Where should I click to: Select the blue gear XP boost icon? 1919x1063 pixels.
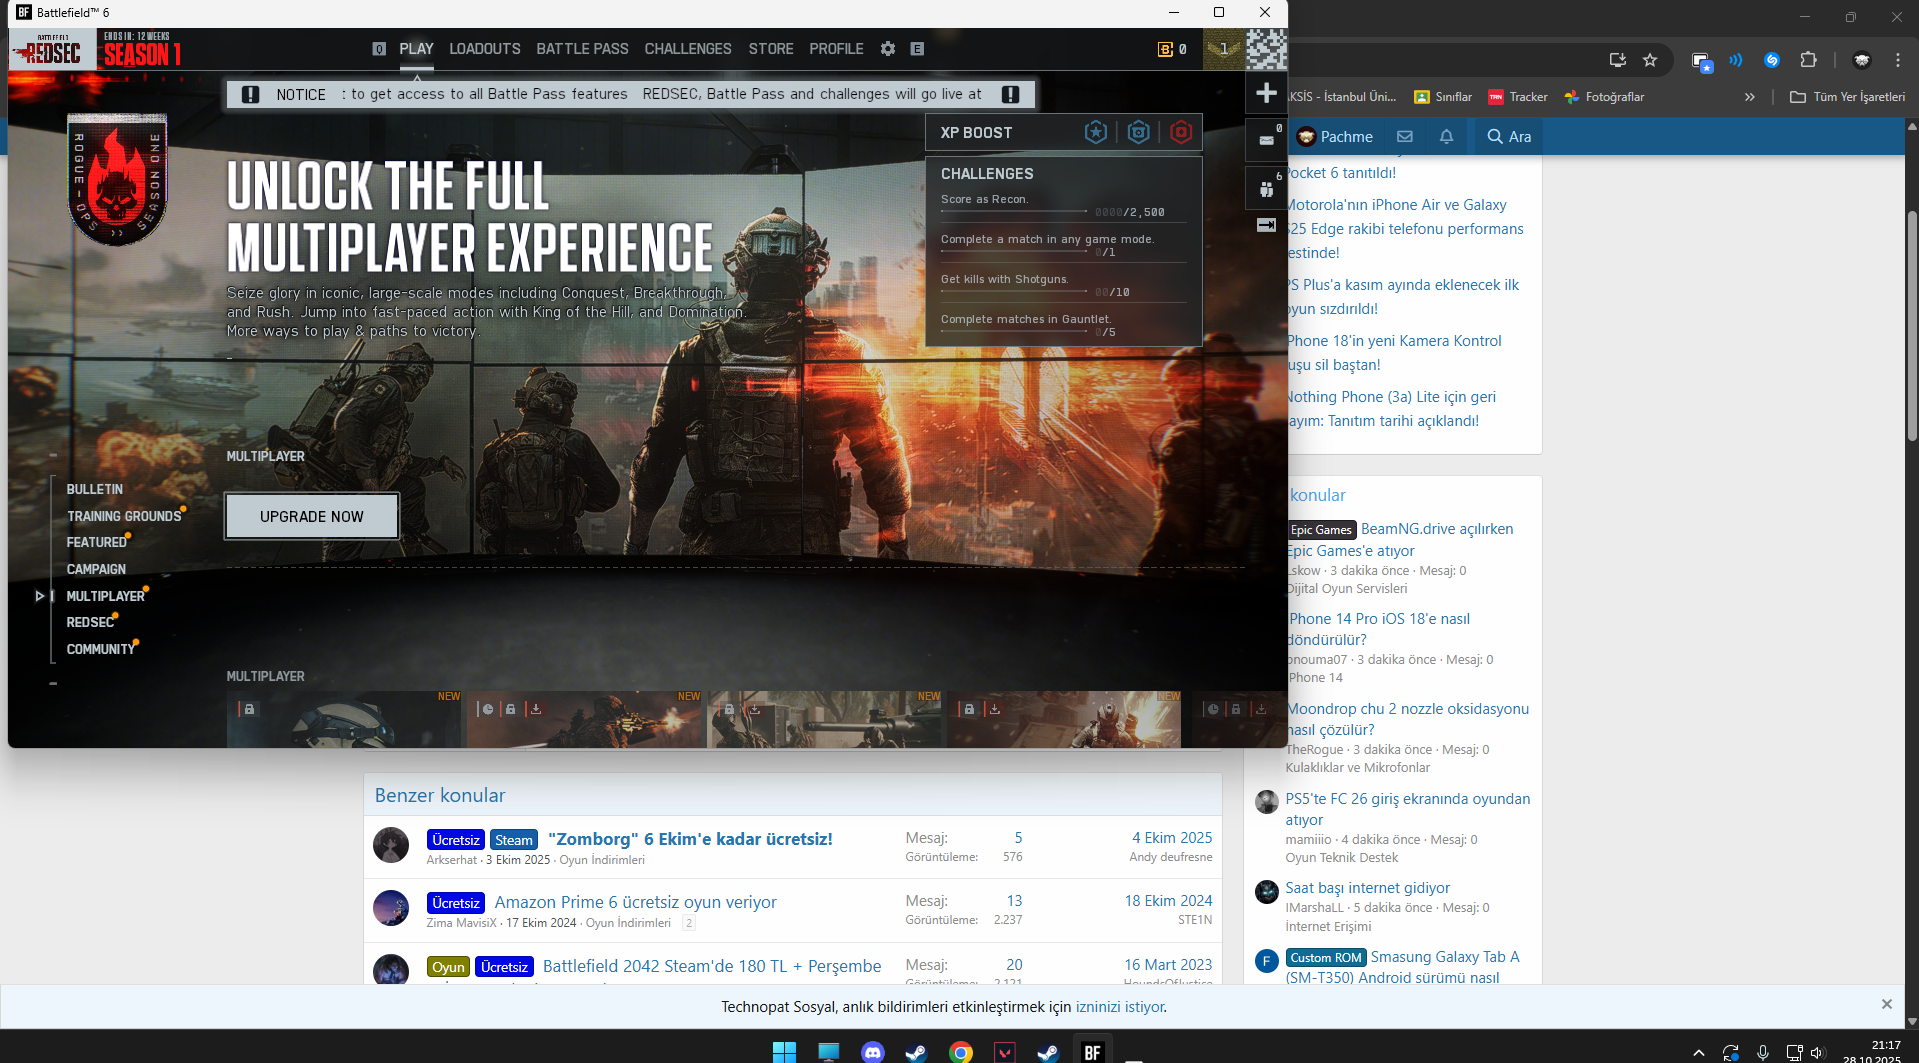point(1138,132)
